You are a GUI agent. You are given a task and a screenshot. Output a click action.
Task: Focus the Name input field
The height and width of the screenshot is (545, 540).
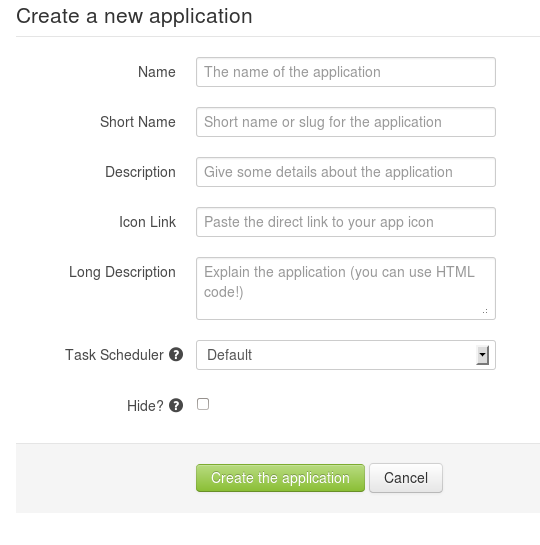pyautogui.click(x=346, y=72)
